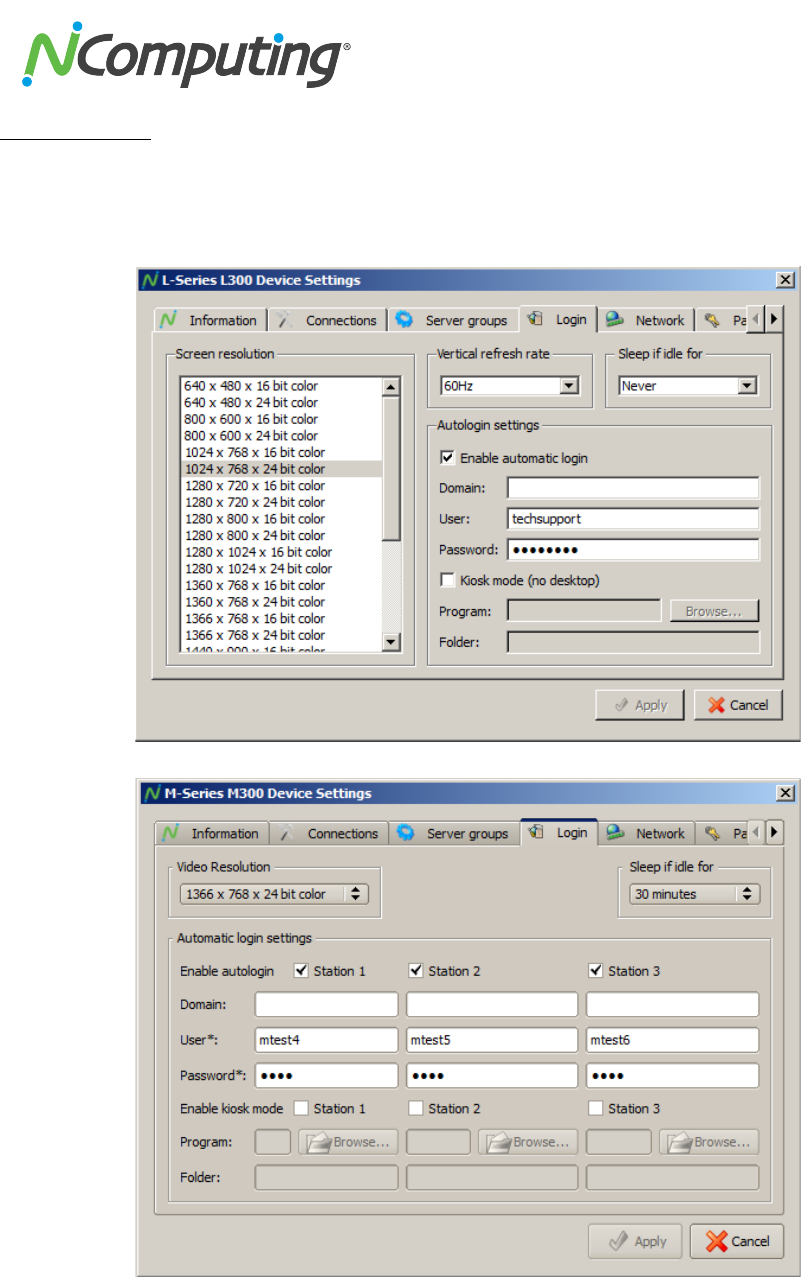
Task: Select 1280 x 720 x 16 bit color
Action: [281, 485]
